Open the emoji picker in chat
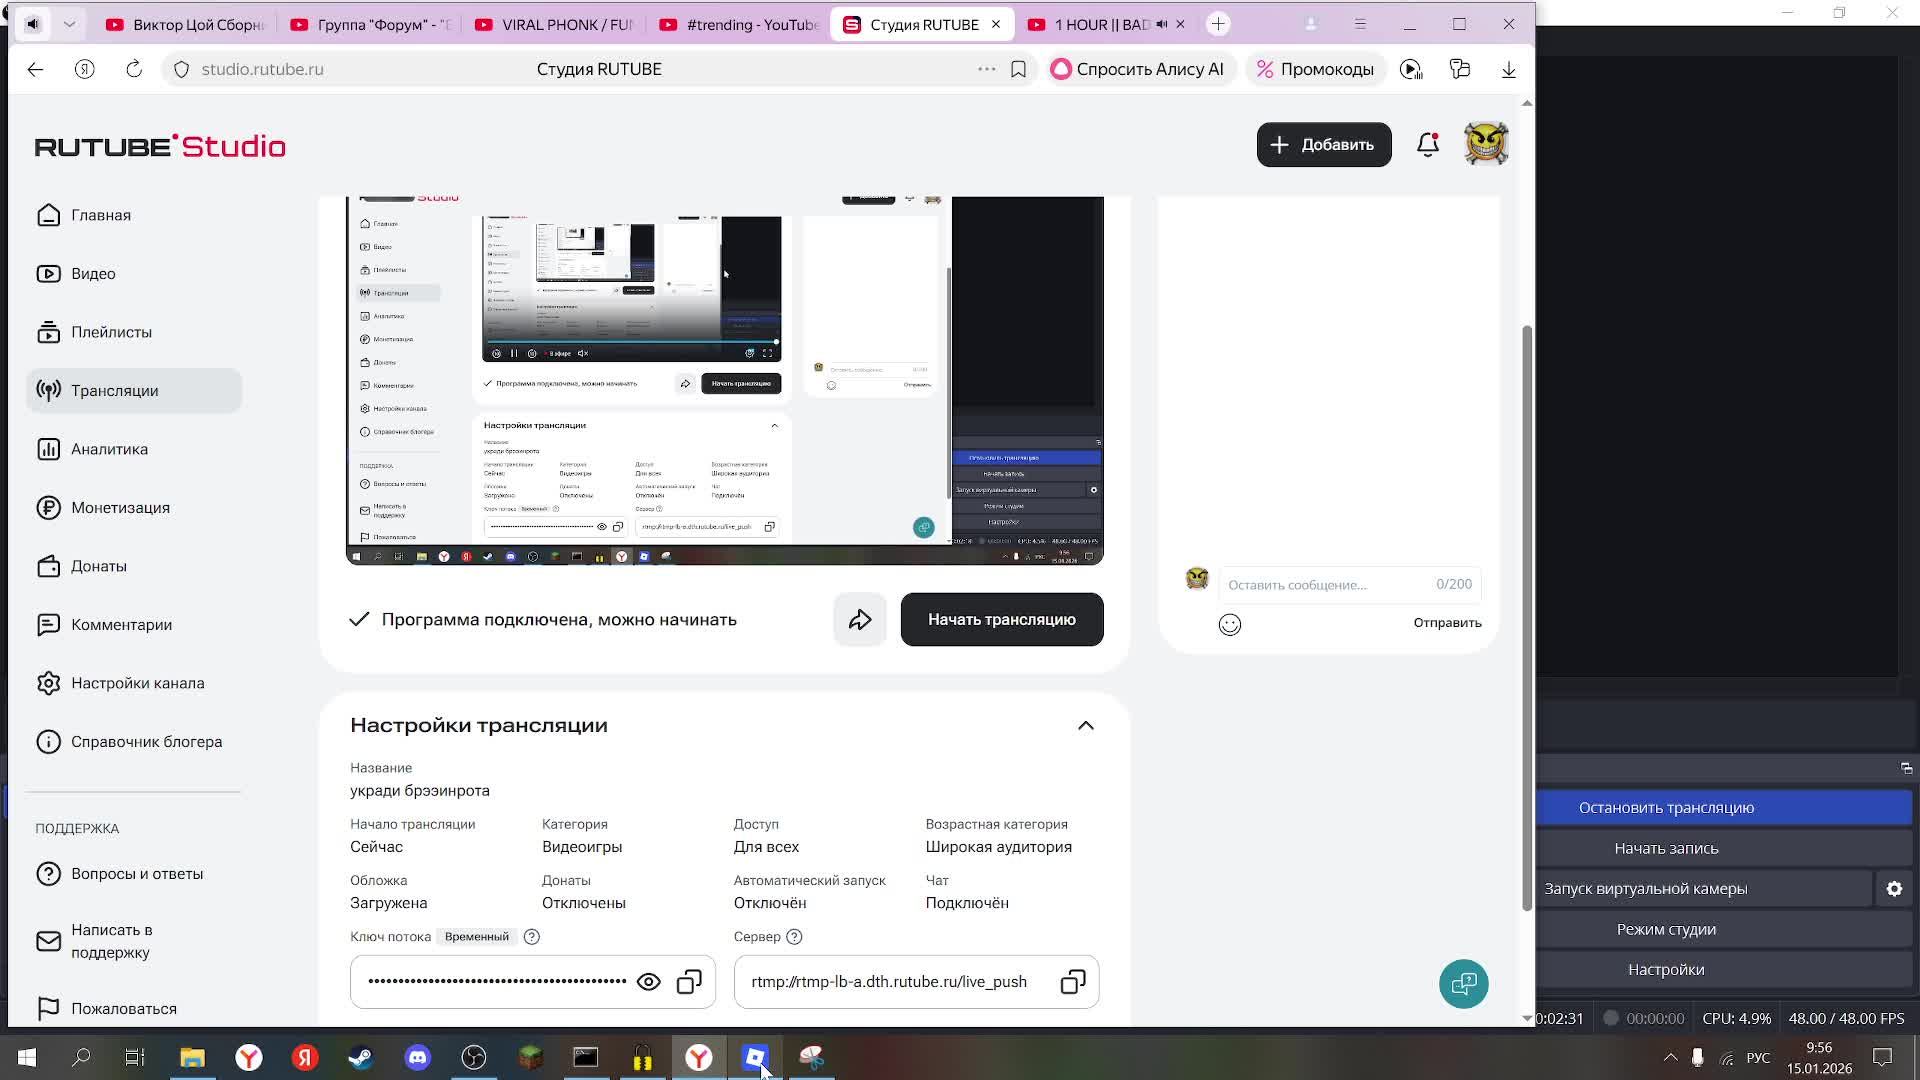The width and height of the screenshot is (1920, 1080). 1230,625
